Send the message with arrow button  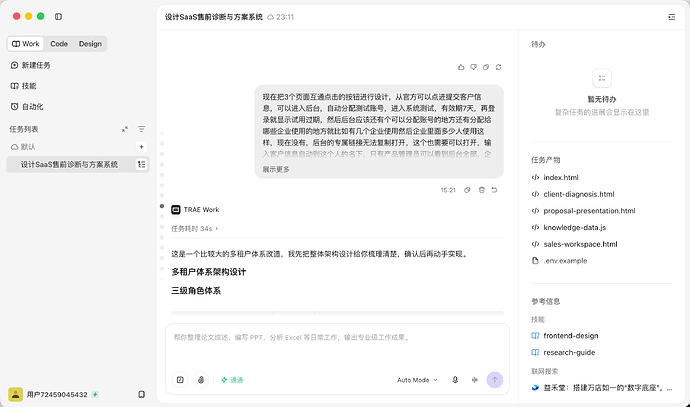[495, 380]
